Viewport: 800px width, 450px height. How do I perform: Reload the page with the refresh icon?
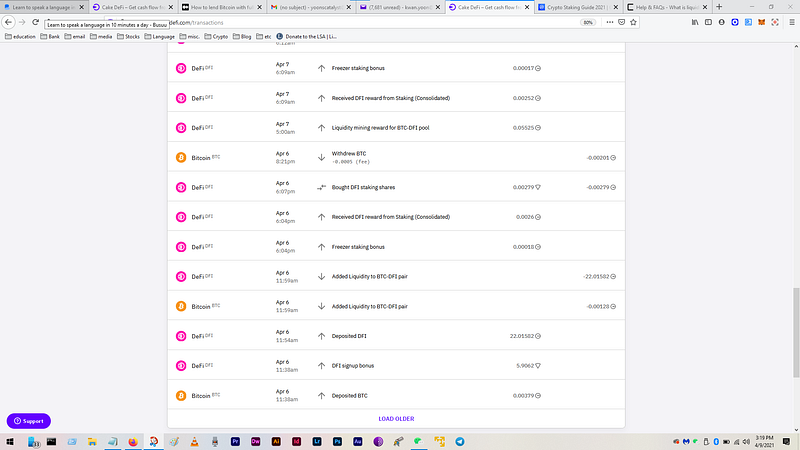pyautogui.click(x=35, y=22)
